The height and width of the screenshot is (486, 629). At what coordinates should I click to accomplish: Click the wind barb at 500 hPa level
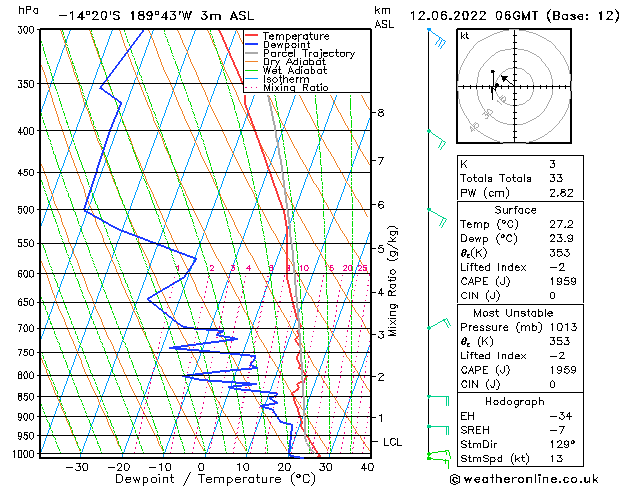pyautogui.click(x=437, y=218)
